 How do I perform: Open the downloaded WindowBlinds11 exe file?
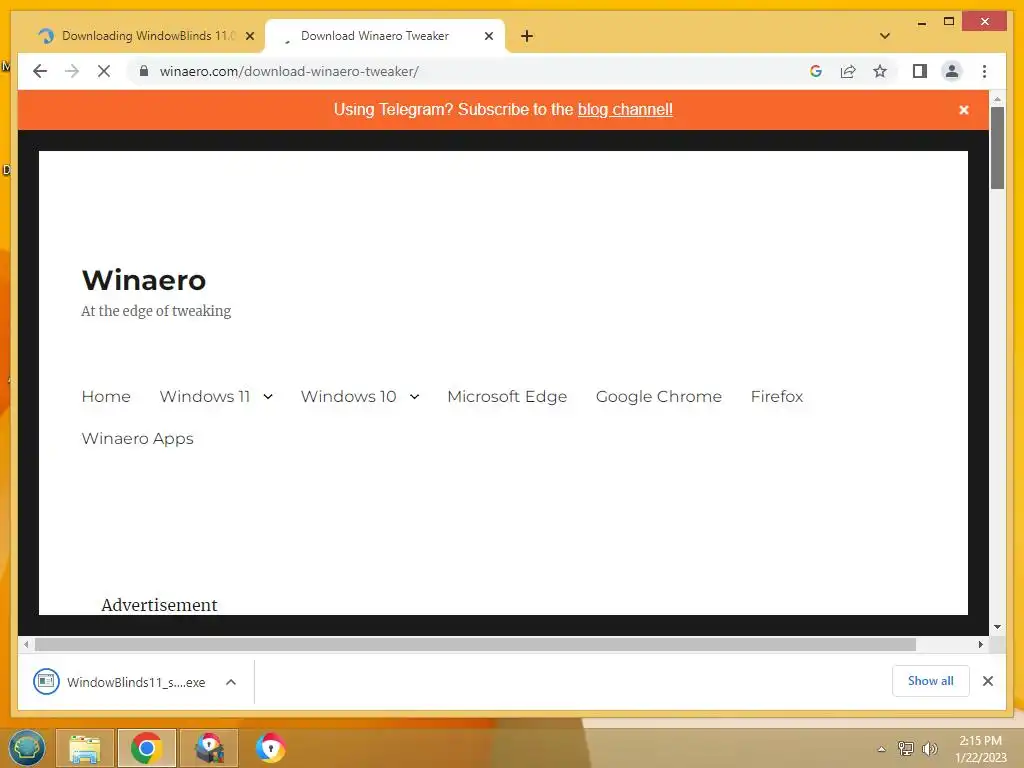(120, 682)
